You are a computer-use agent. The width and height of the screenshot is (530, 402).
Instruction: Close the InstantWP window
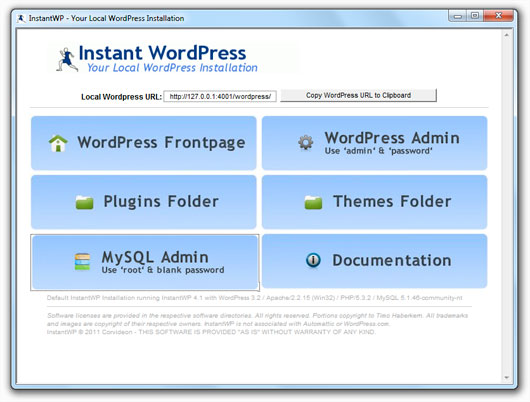(x=499, y=16)
